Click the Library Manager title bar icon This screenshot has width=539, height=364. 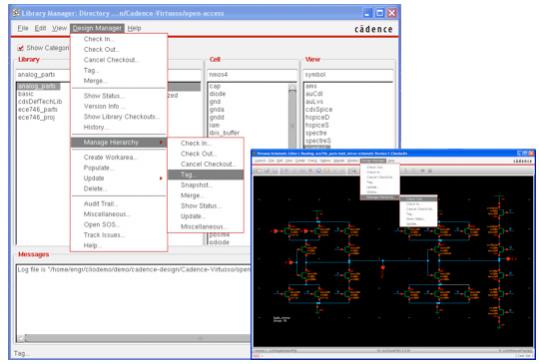pyautogui.click(x=16, y=13)
